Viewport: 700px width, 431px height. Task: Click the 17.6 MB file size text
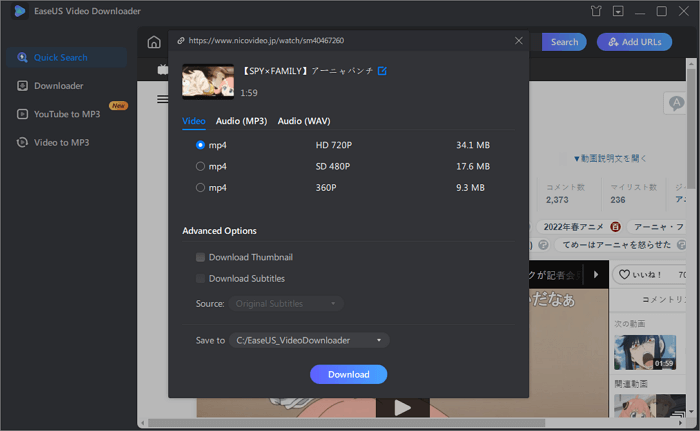click(x=473, y=167)
